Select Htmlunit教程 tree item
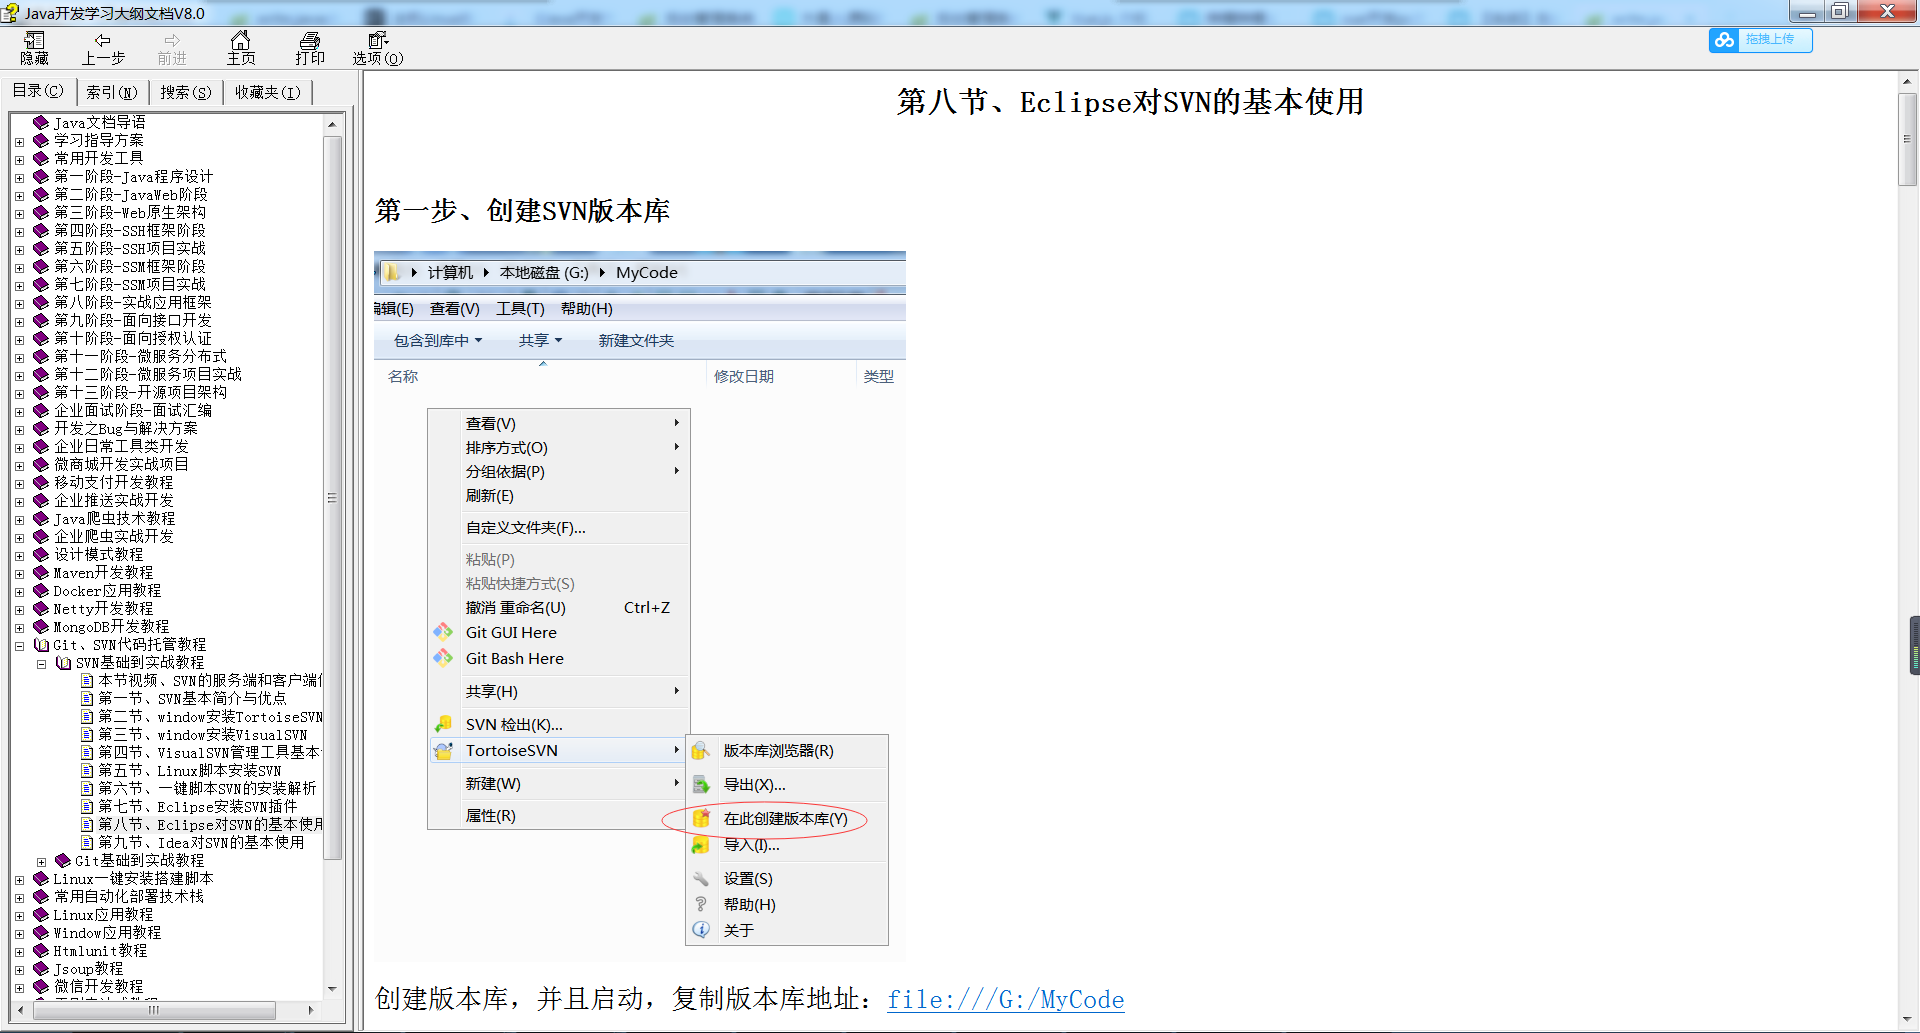 [x=100, y=951]
